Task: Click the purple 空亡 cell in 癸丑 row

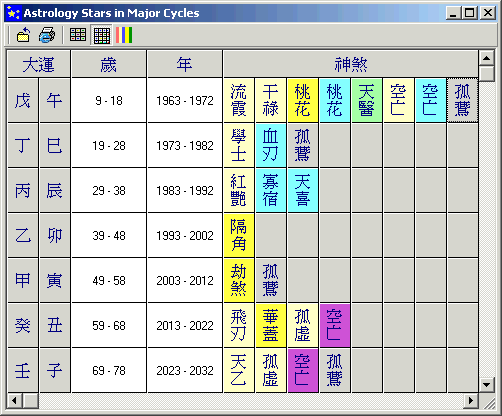Action: [x=335, y=325]
